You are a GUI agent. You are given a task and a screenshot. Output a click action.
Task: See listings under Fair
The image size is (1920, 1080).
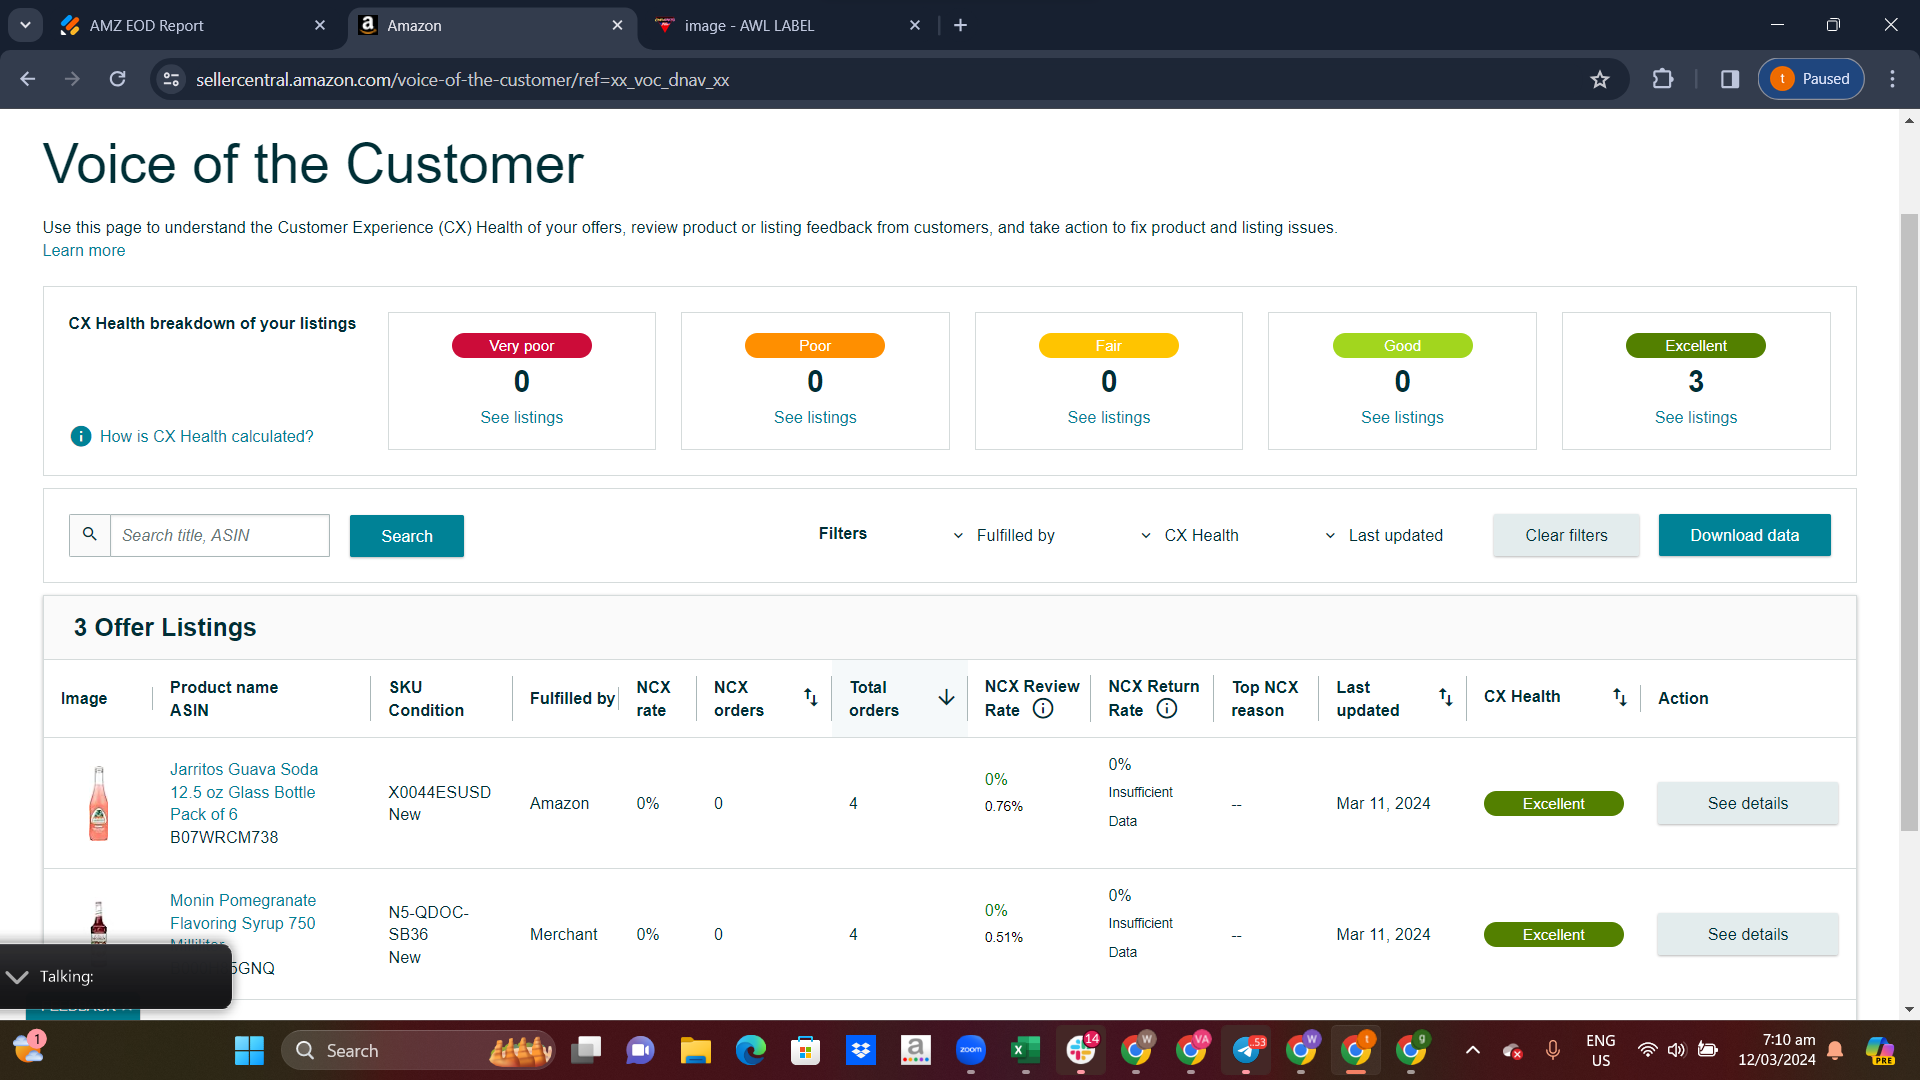[x=1109, y=417]
